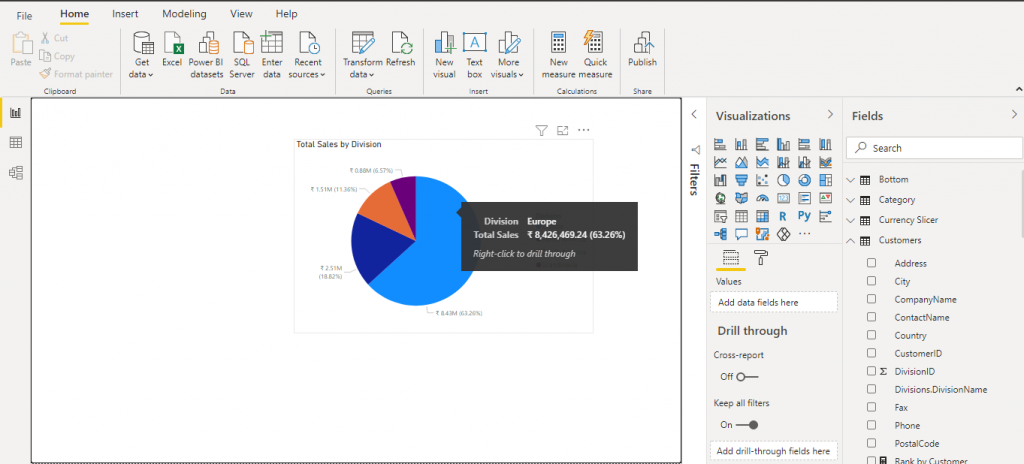The image size is (1024, 464).
Task: Select the Funnel visualization type
Action: click(741, 180)
